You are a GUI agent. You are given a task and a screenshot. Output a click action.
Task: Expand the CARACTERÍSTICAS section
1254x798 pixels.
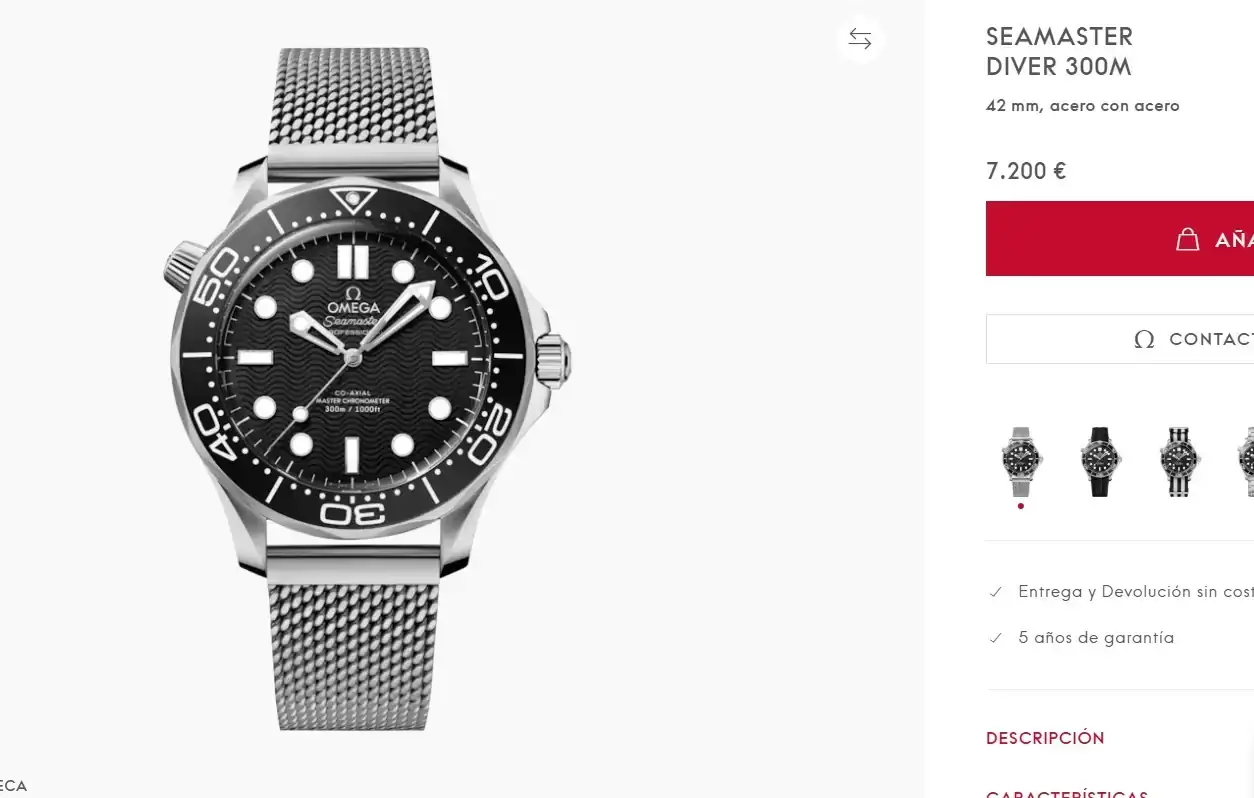click(x=1066, y=792)
